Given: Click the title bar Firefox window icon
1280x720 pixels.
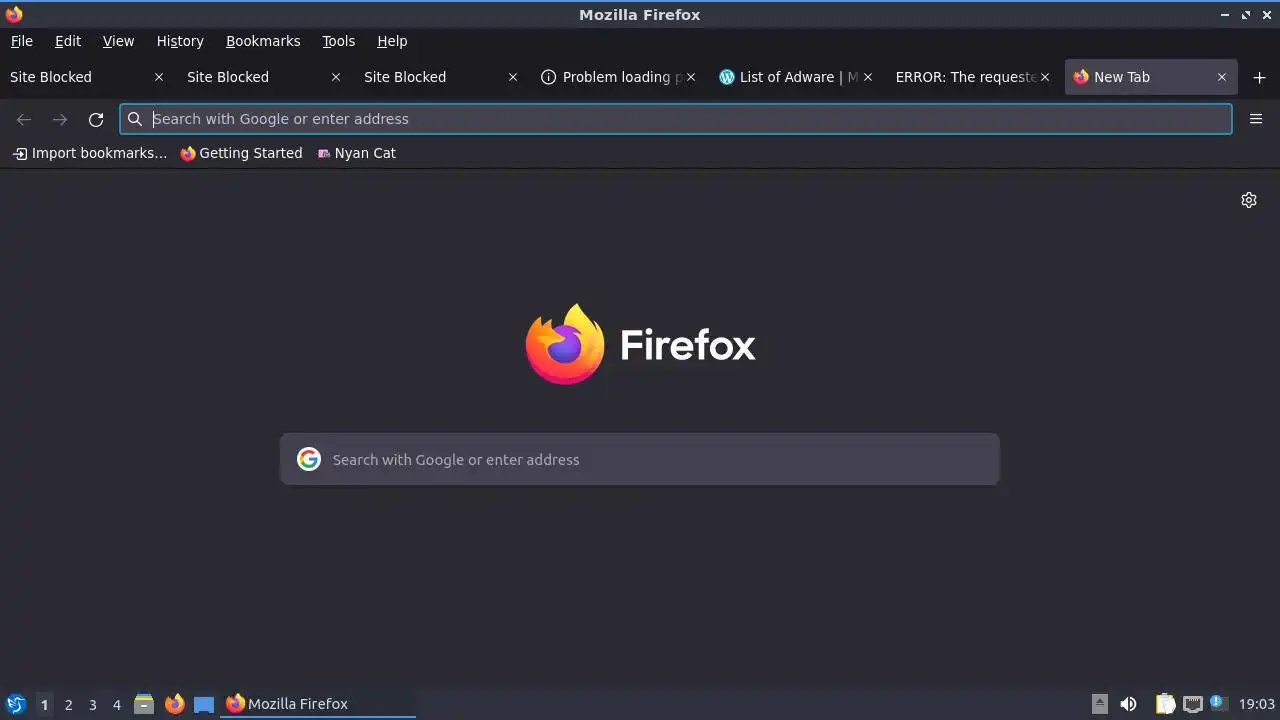Looking at the screenshot, I should pos(14,14).
